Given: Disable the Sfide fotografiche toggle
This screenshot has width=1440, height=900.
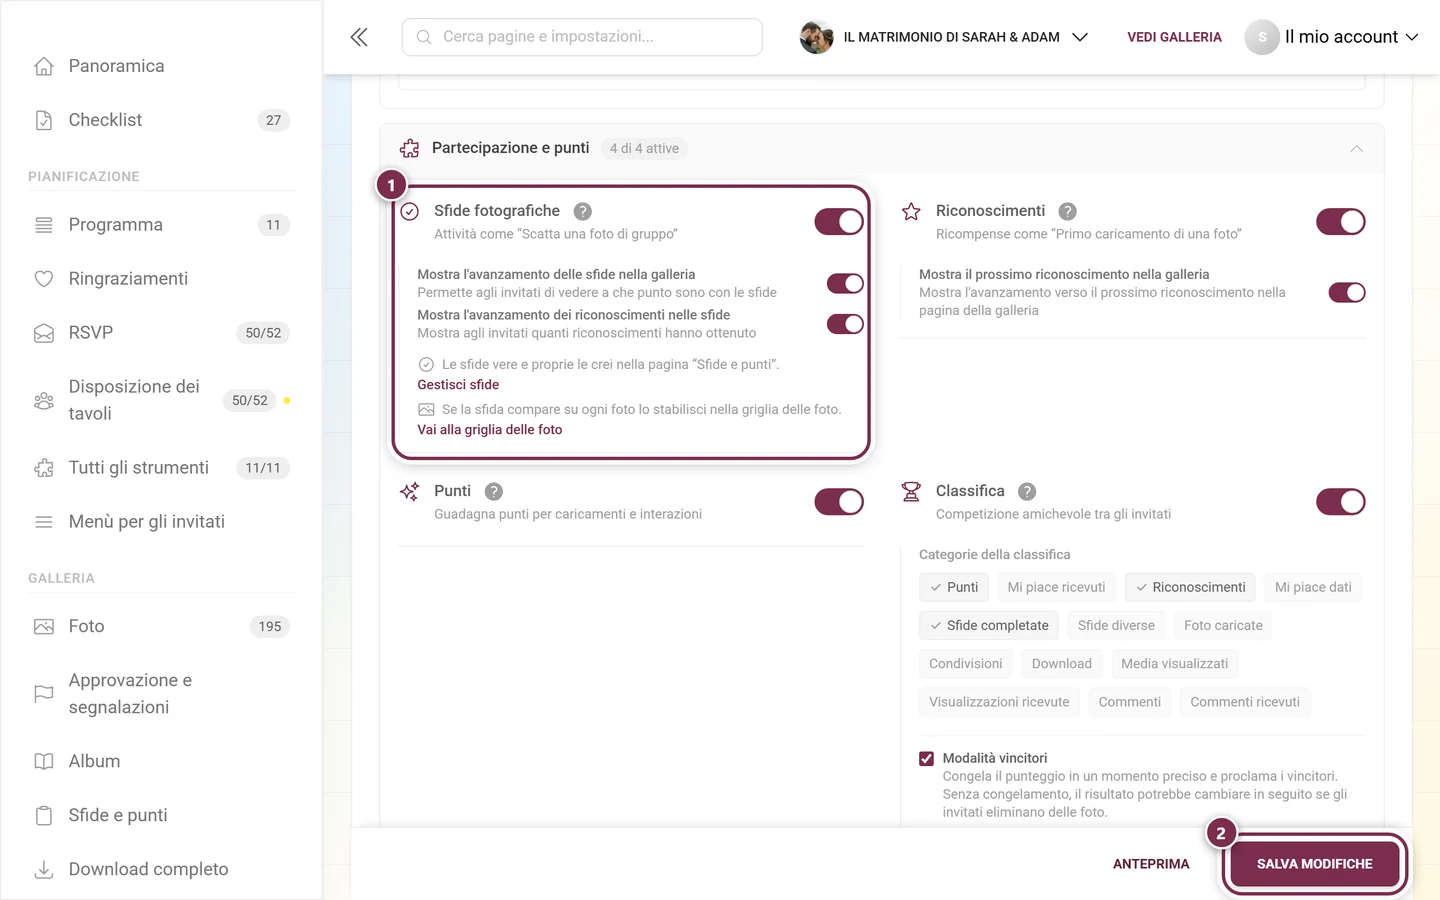Looking at the screenshot, I should (x=839, y=221).
